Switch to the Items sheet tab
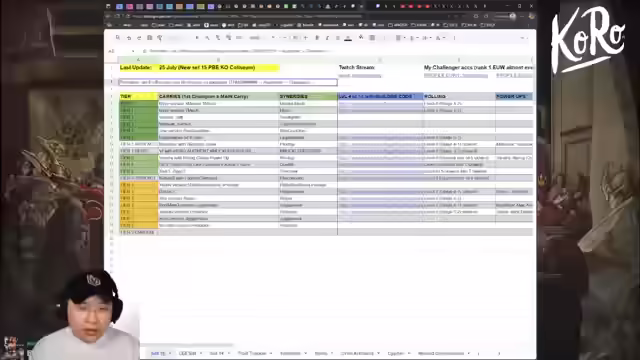640x360 pixels. click(321, 353)
